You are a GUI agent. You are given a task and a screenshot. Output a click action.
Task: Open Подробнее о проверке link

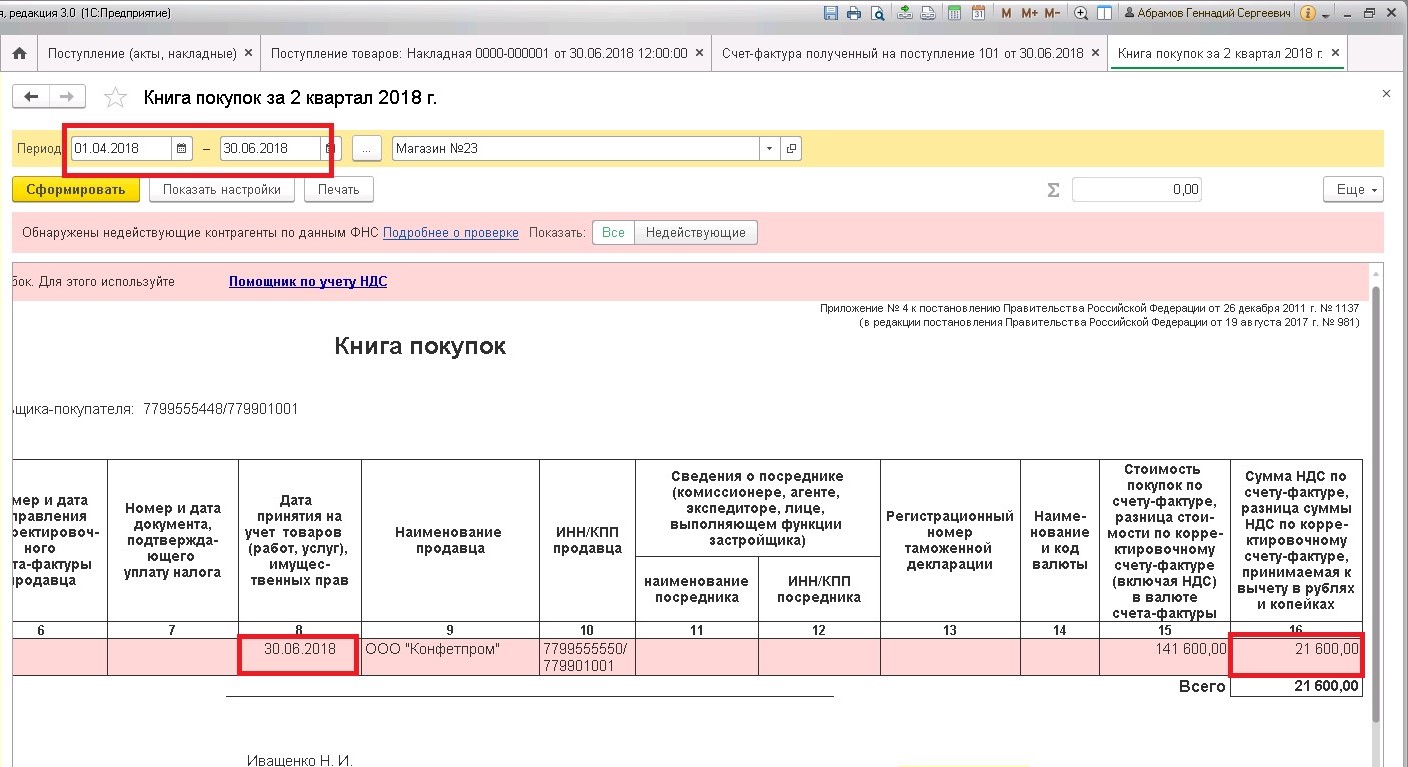tap(450, 232)
